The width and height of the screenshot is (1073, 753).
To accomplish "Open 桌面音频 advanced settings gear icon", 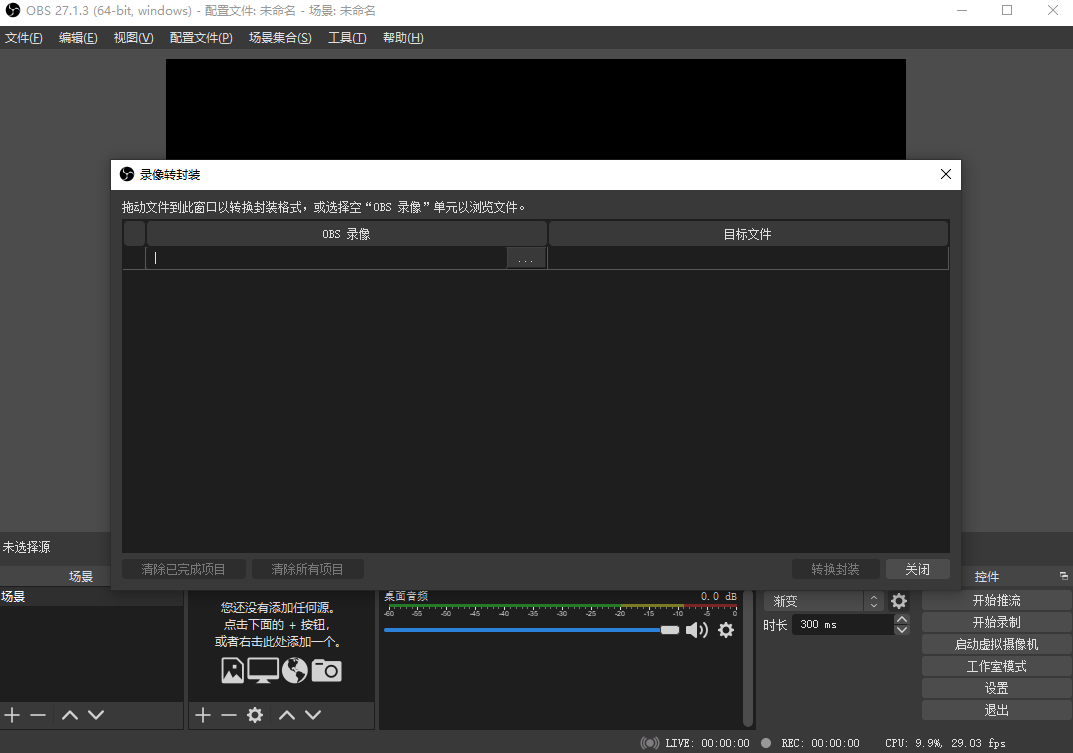I will (725, 630).
